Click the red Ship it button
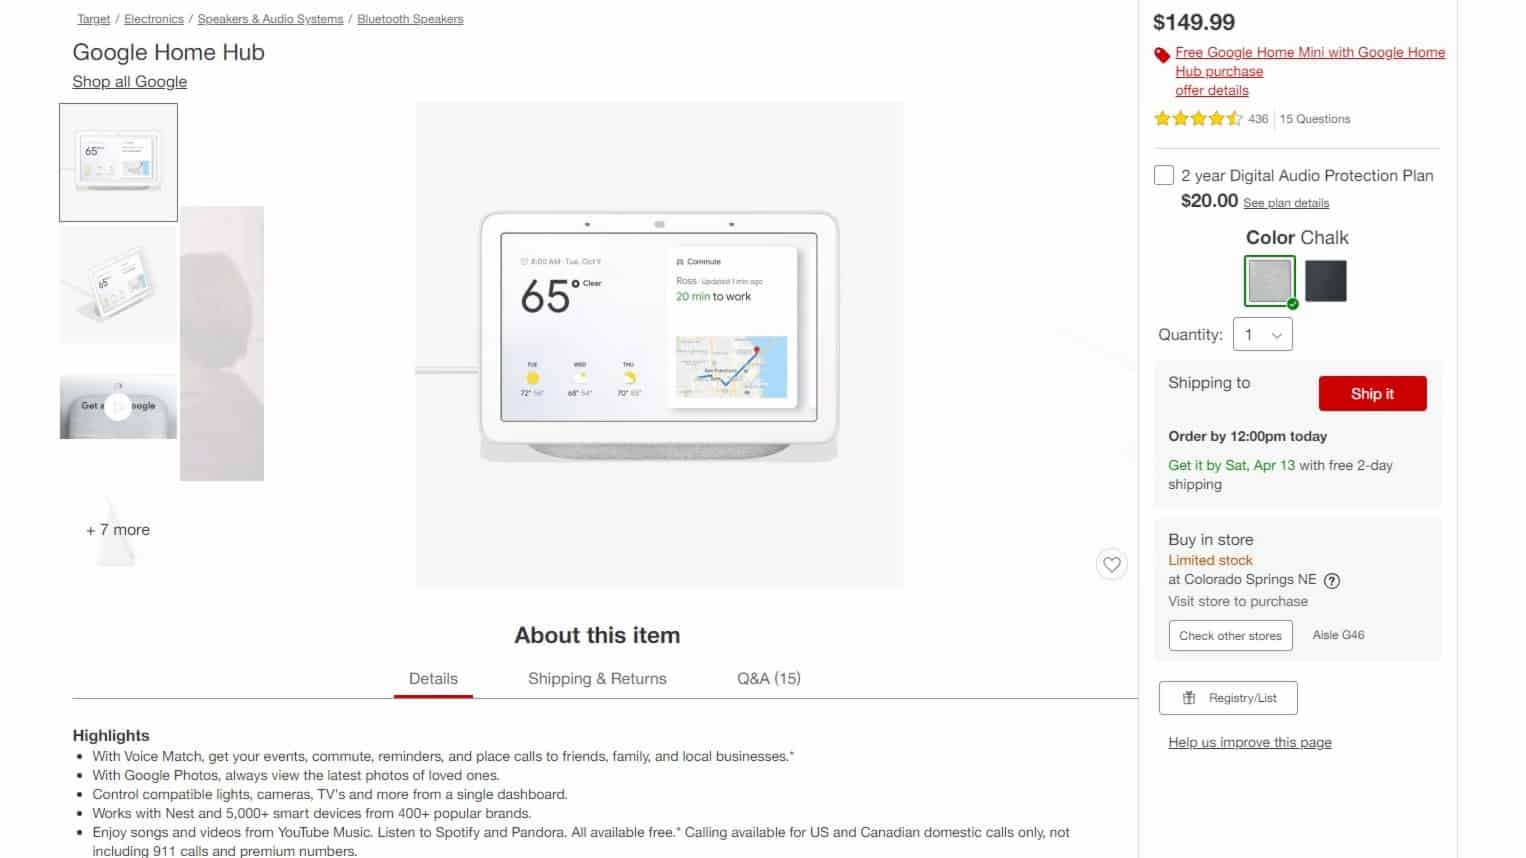This screenshot has height=858, width=1526. 1372,394
